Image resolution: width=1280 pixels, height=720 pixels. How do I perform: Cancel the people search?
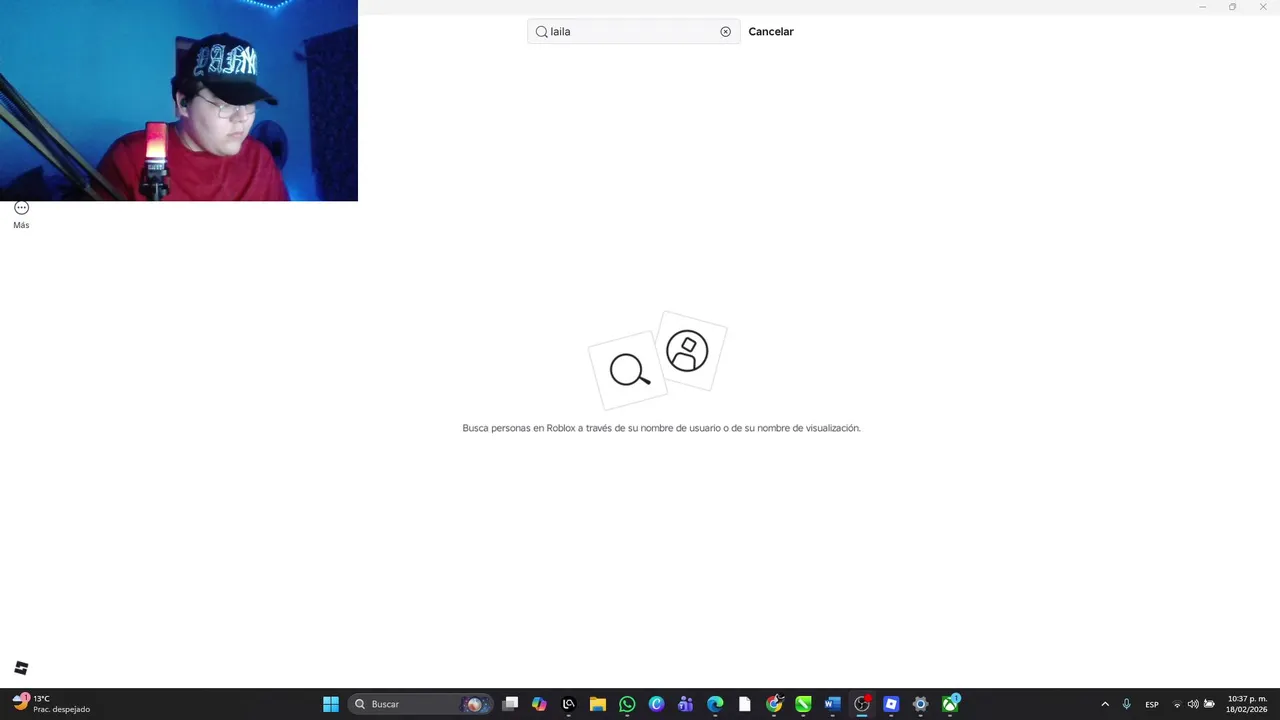tap(771, 32)
